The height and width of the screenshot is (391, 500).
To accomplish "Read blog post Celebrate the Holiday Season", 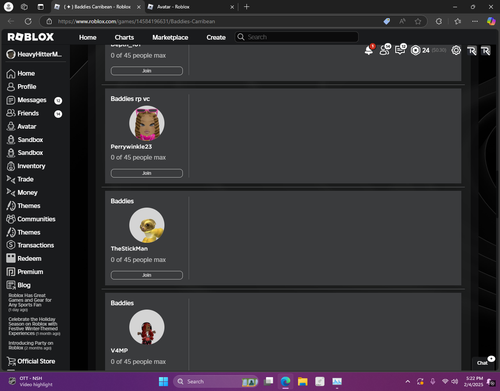I will (34, 326).
